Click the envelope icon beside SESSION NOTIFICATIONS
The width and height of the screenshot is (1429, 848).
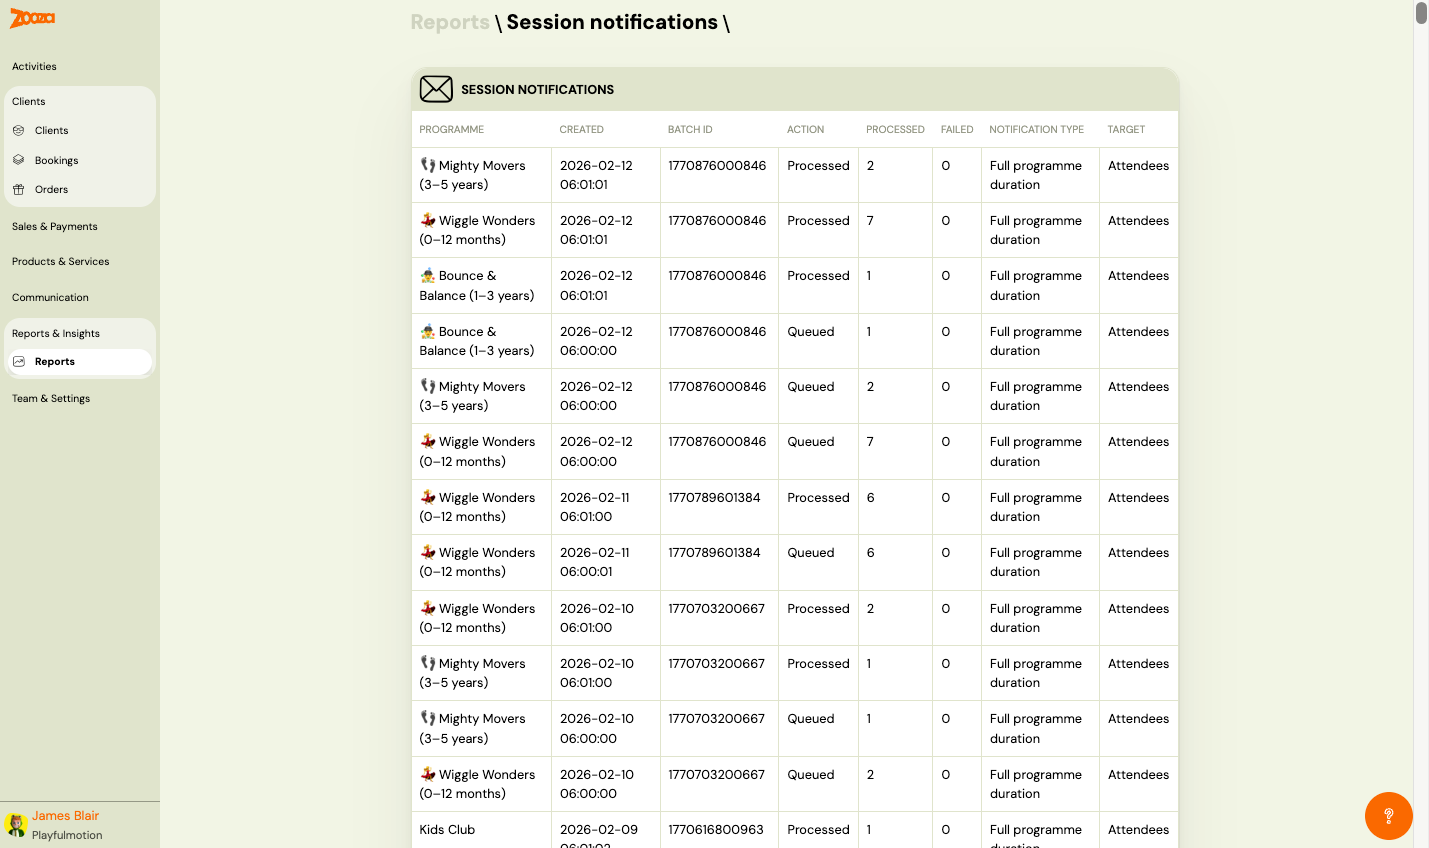(436, 89)
